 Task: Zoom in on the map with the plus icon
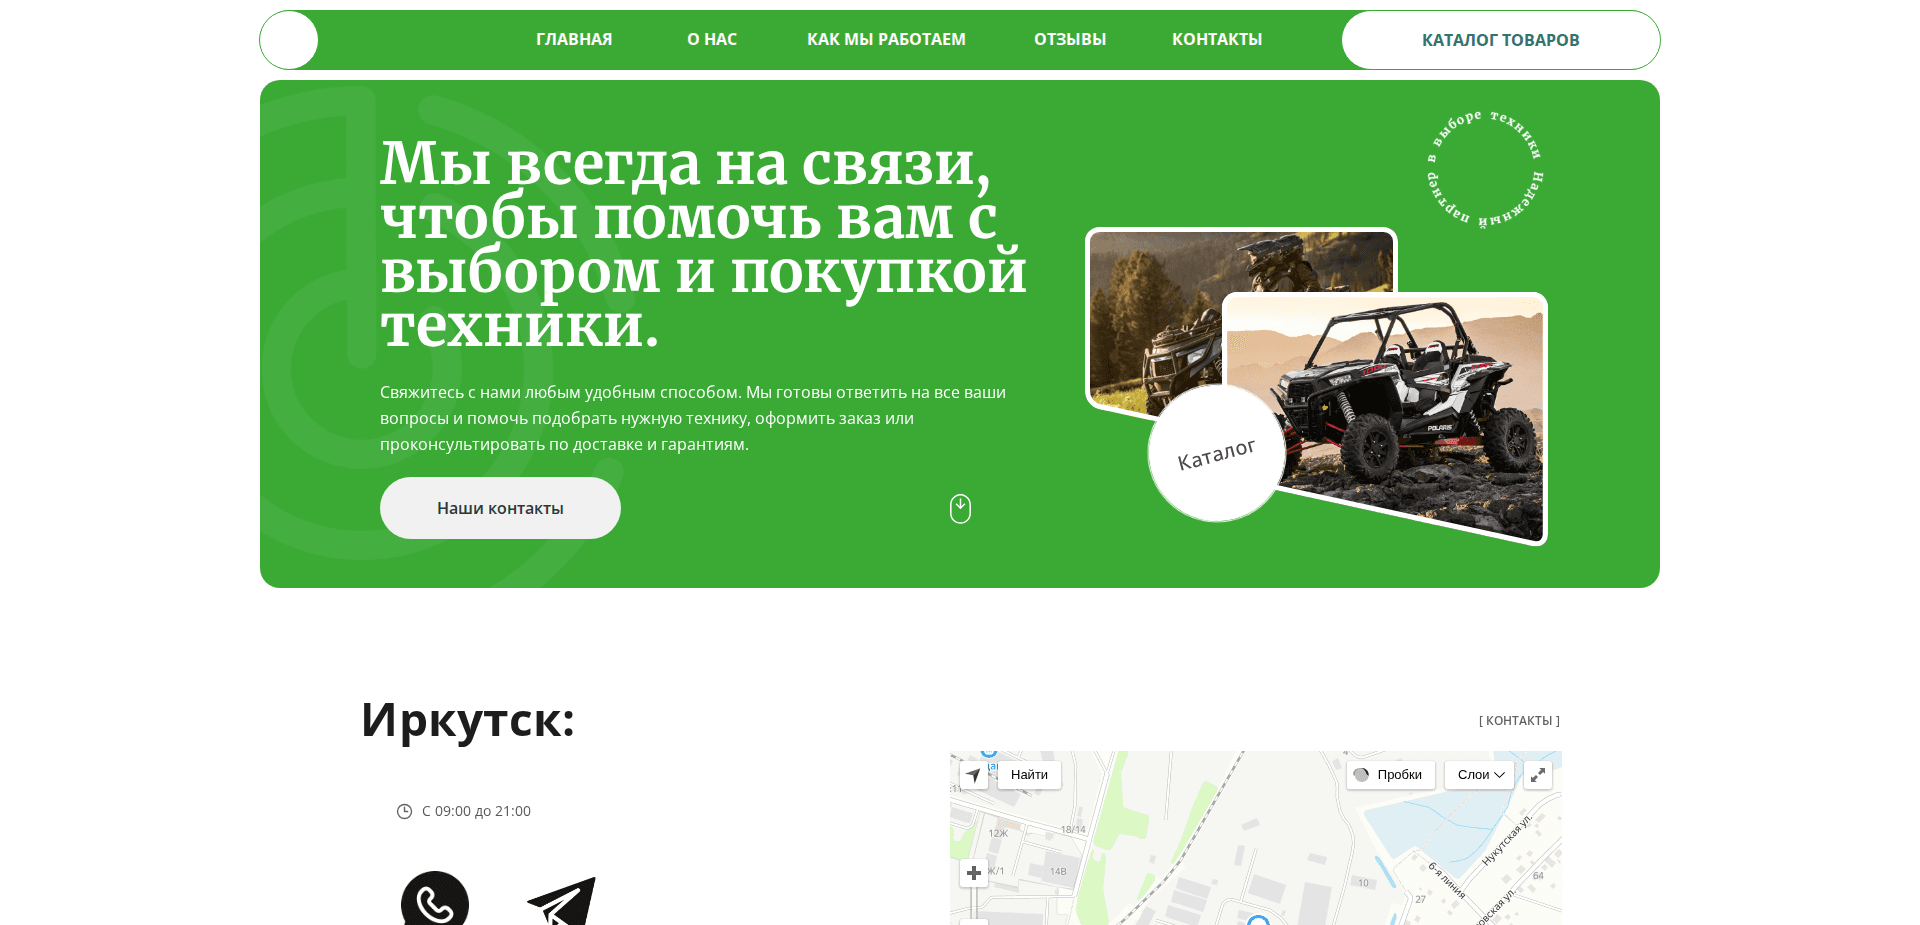click(x=973, y=873)
